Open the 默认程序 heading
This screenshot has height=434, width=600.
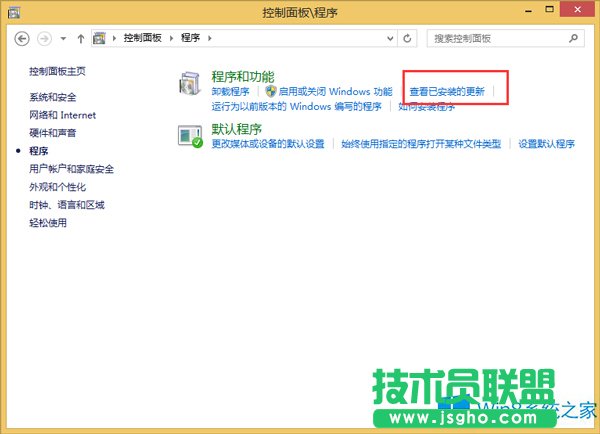click(x=237, y=129)
